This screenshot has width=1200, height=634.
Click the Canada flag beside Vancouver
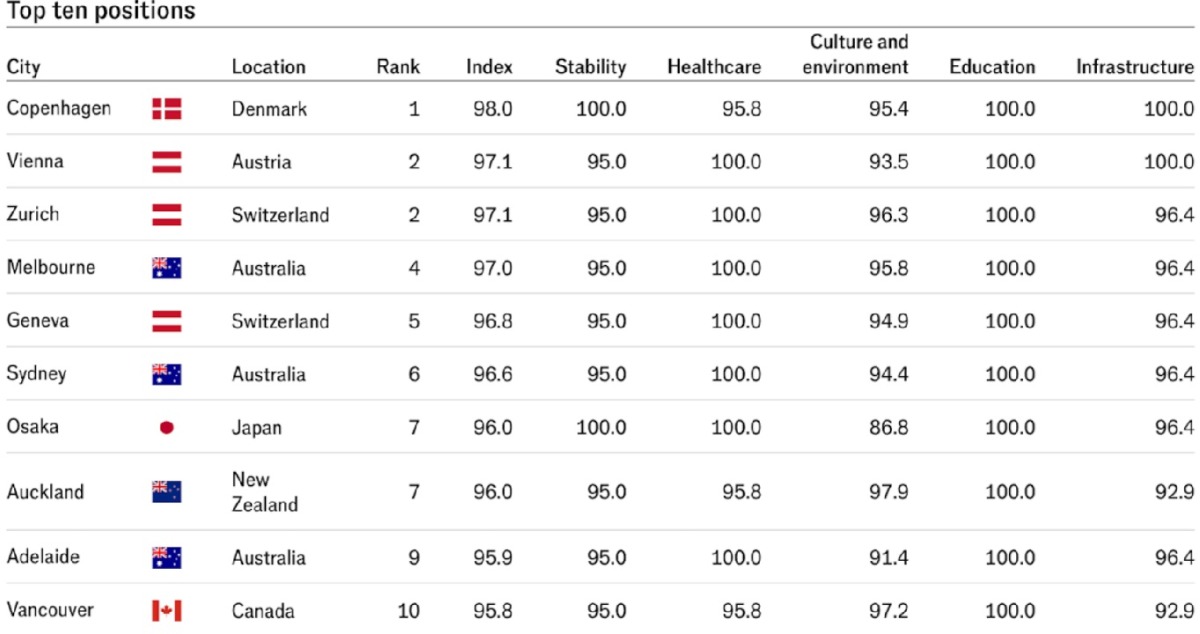tap(167, 610)
